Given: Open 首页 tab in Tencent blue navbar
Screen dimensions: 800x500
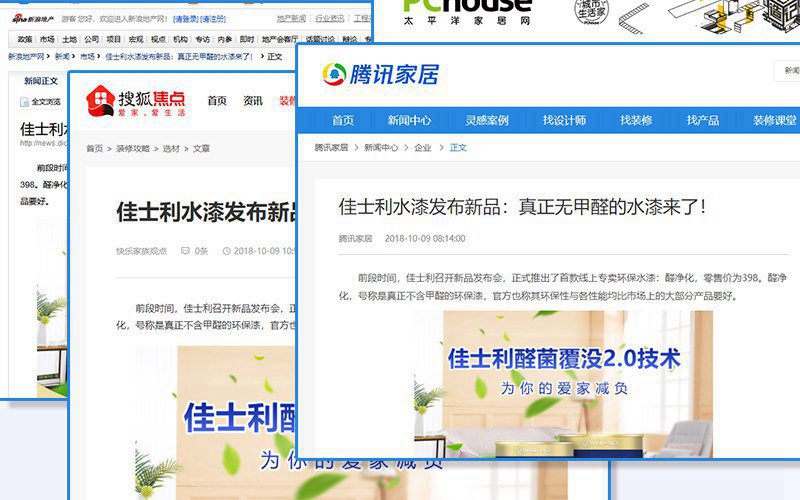Looking at the screenshot, I should pos(343,120).
